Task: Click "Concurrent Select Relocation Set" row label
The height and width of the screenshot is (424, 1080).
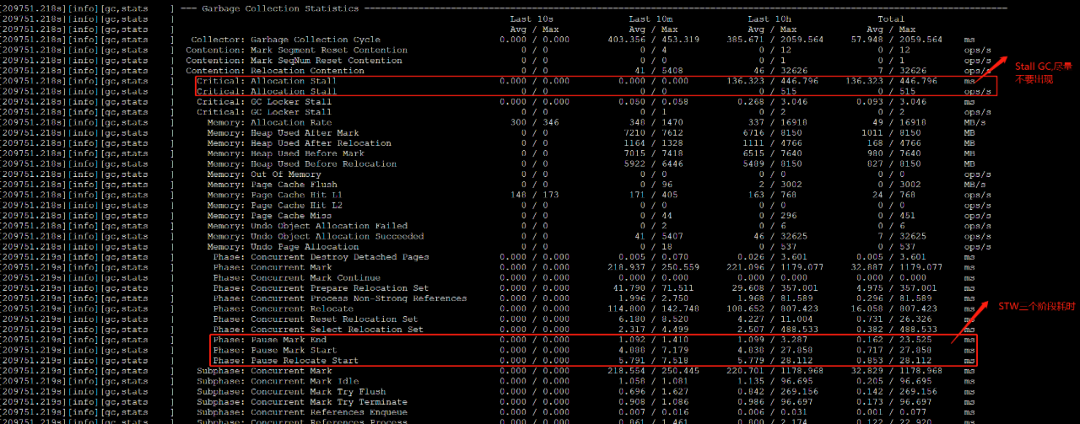Action: pos(337,330)
